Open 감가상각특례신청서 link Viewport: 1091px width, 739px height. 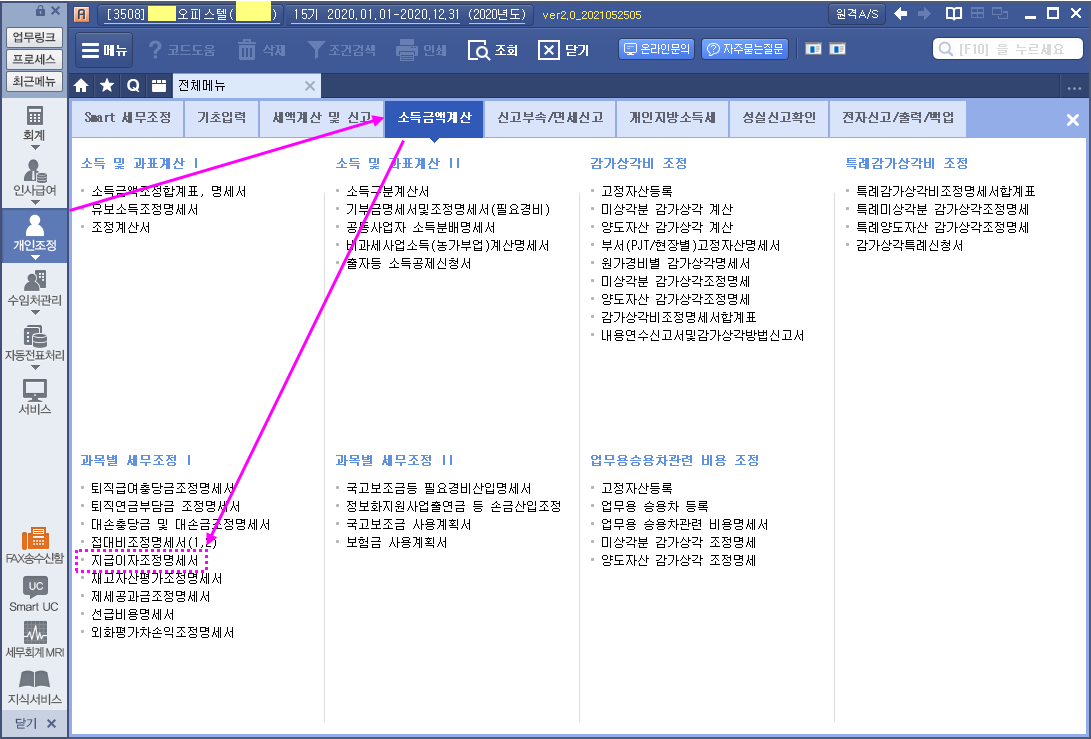[x=909, y=246]
